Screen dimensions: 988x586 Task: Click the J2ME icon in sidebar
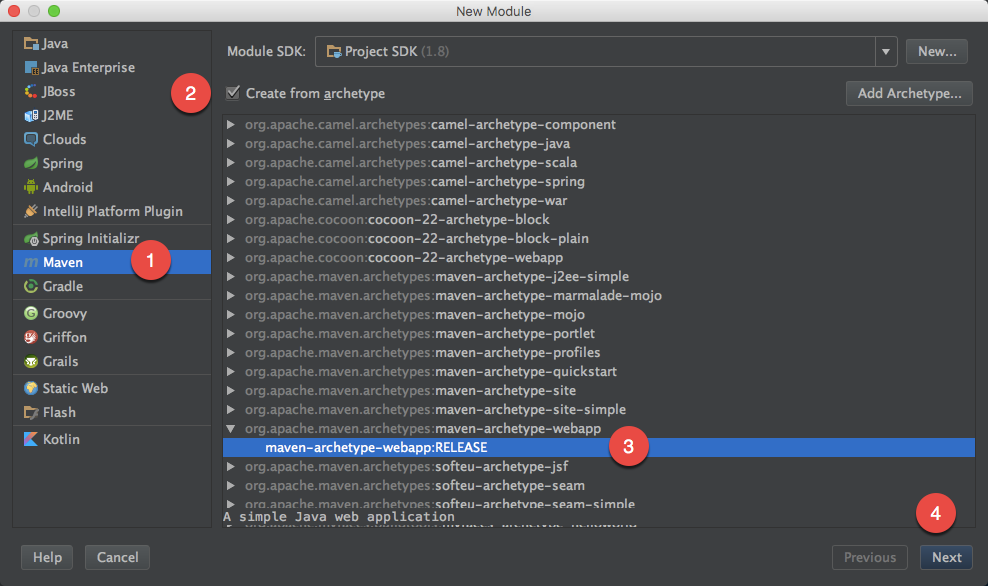(31, 115)
